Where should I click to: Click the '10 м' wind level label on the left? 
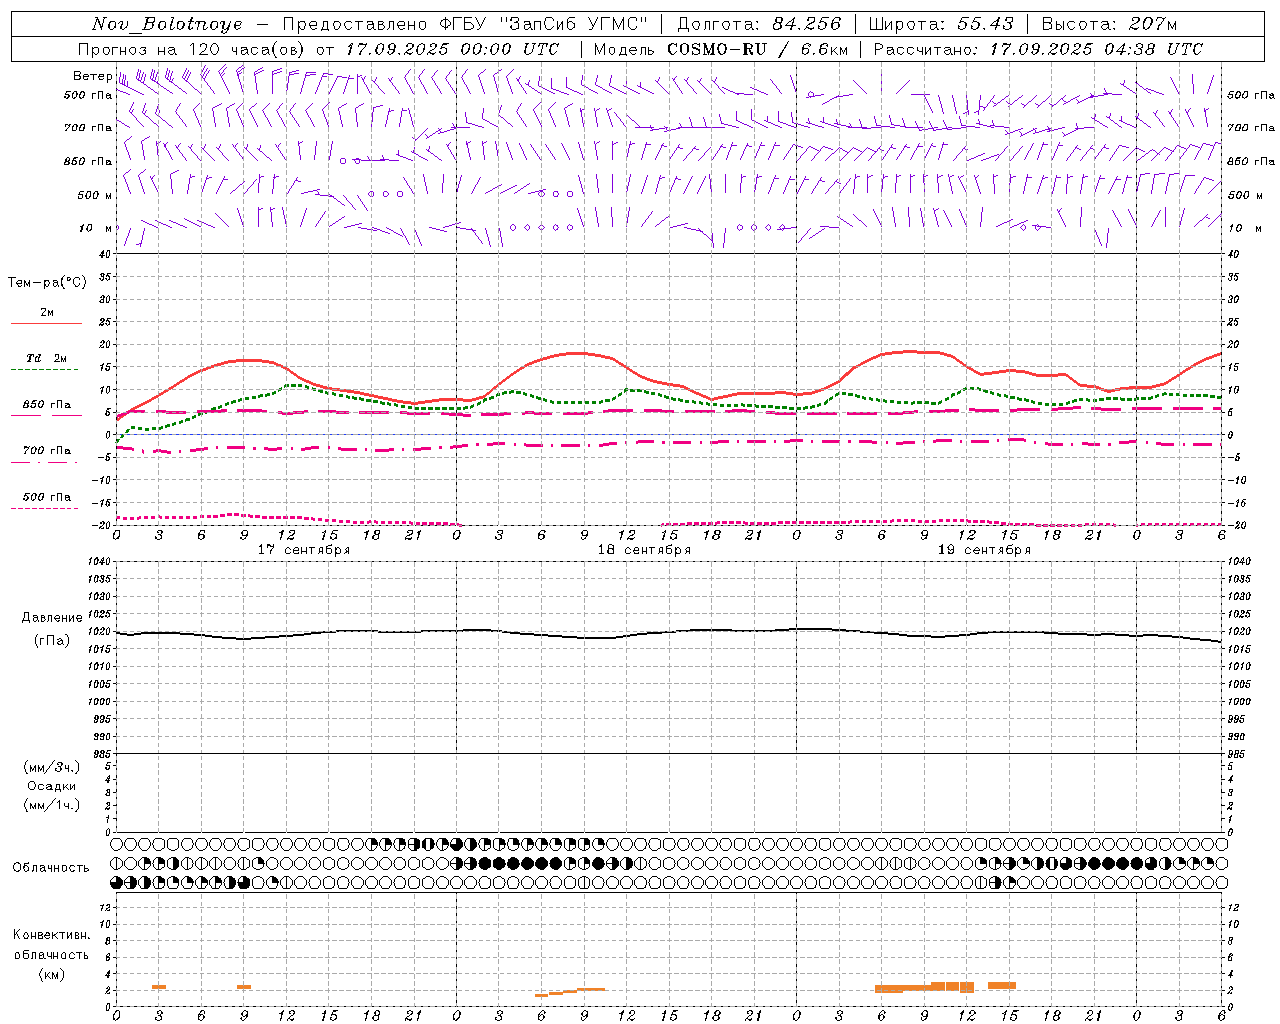(96, 228)
